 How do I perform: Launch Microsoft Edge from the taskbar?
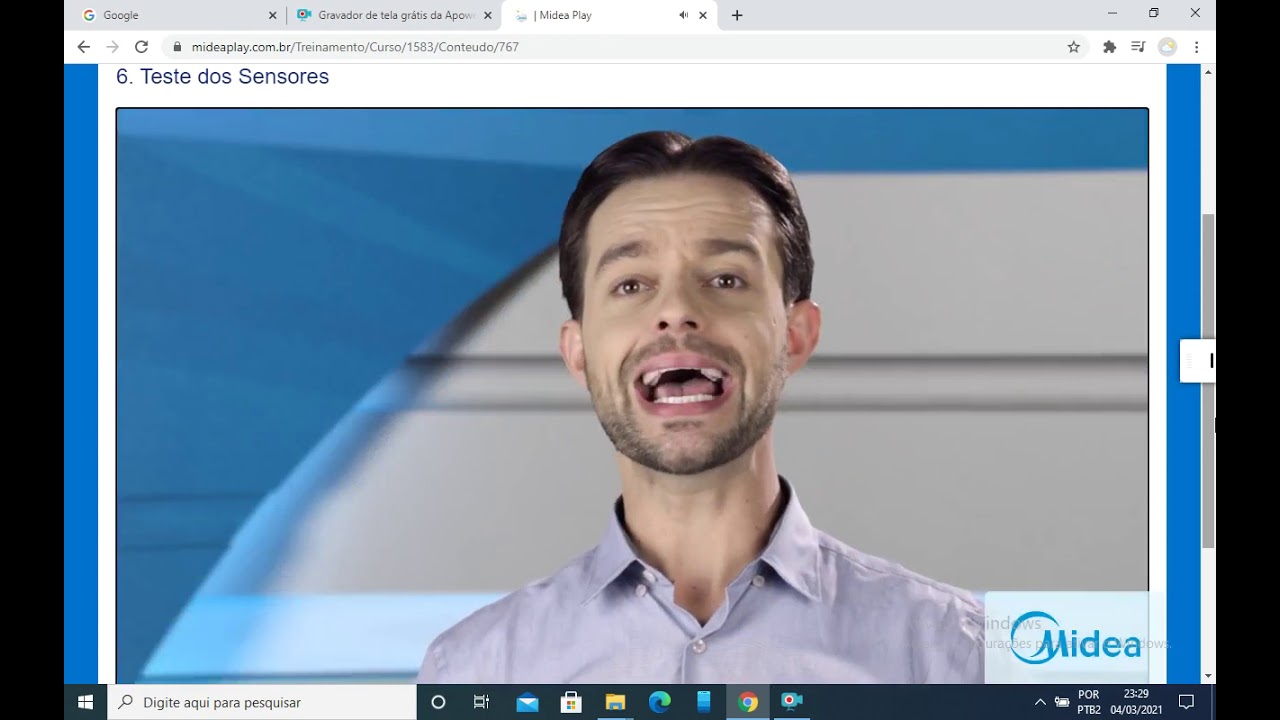(659, 702)
